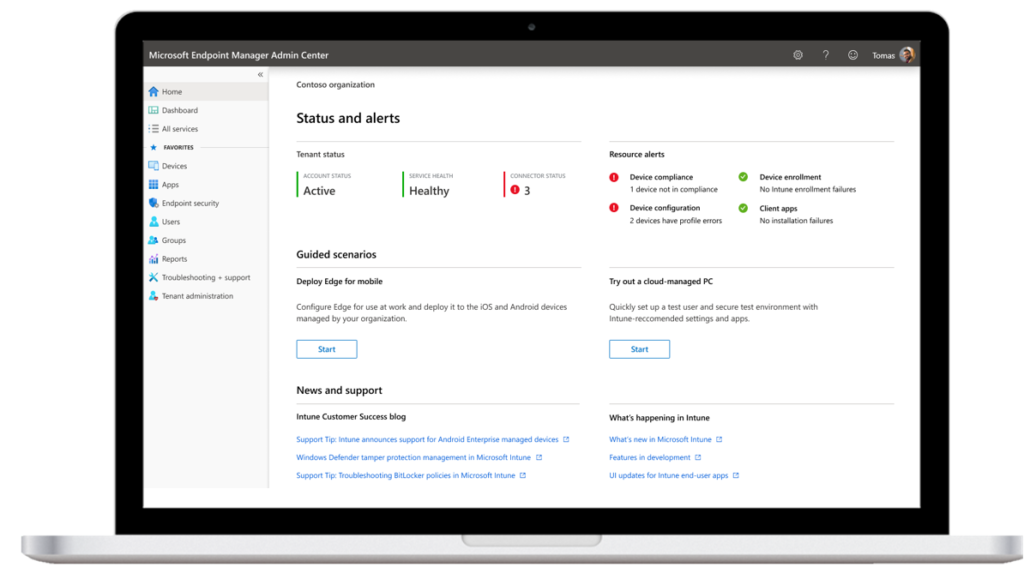Image resolution: width=1024 pixels, height=577 pixels.
Task: Click '2 devices have profile errors' text
Action: (676, 221)
